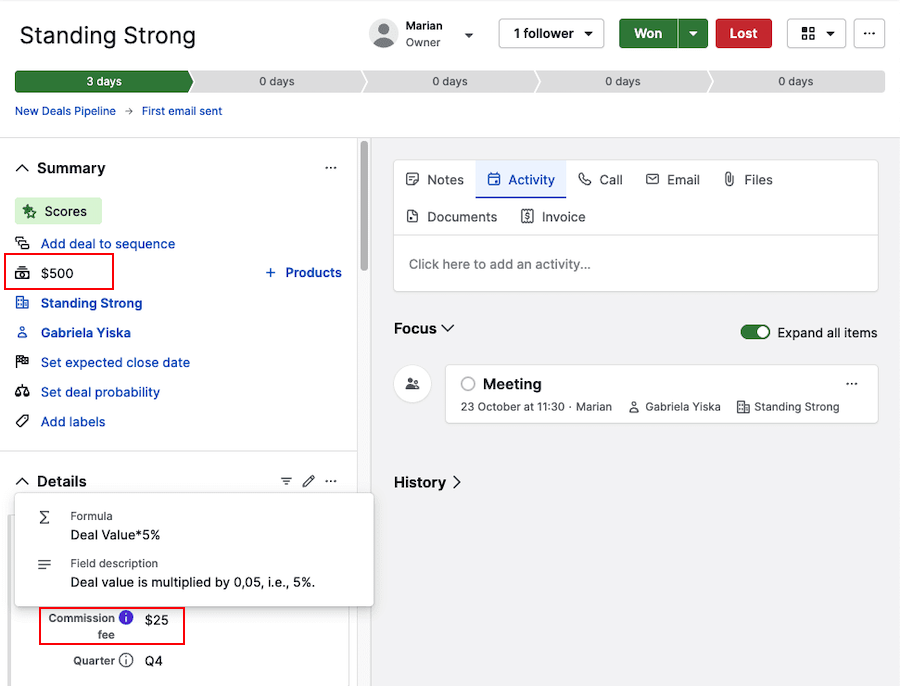900x686 pixels.
Task: Click the add an activity input field
Action: tap(635, 264)
